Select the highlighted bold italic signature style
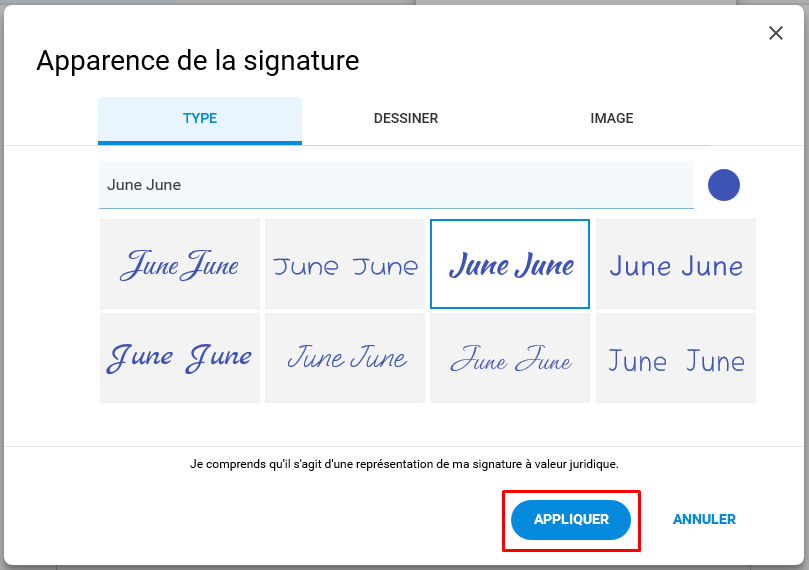809x570 pixels. [510, 264]
